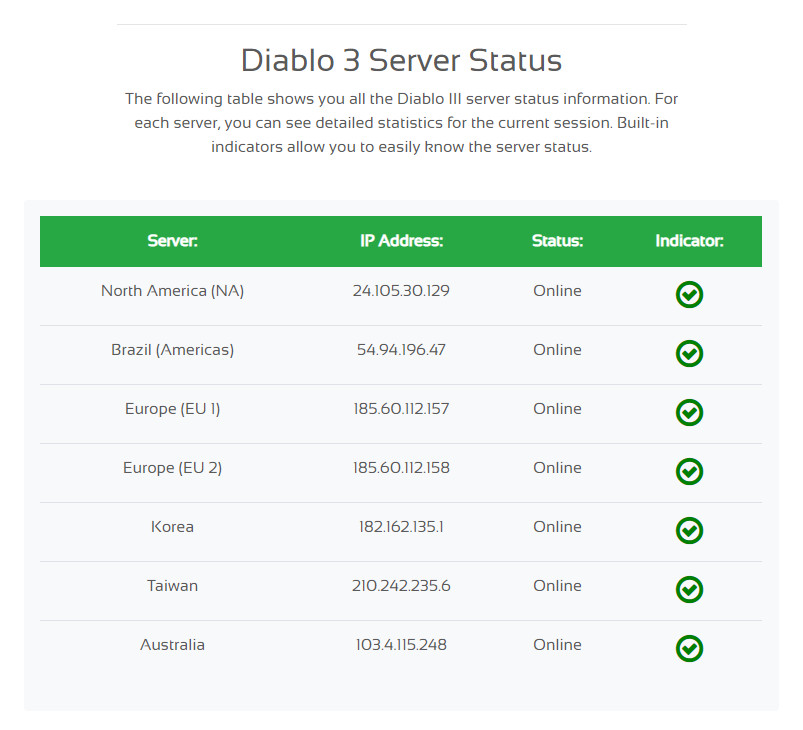Click the Europe EU 1 check indicator icon
The height and width of the screenshot is (730, 803).
tap(689, 412)
